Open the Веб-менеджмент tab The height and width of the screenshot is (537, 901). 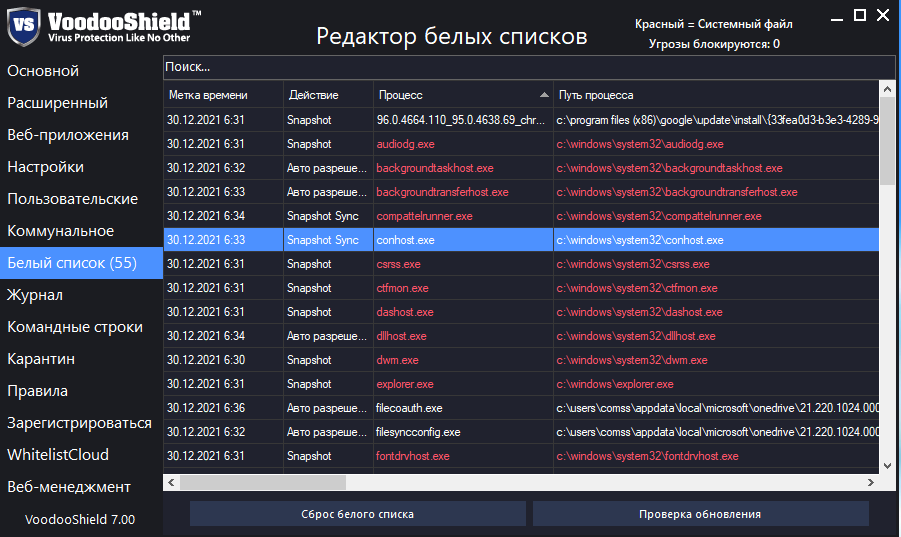click(x=69, y=487)
